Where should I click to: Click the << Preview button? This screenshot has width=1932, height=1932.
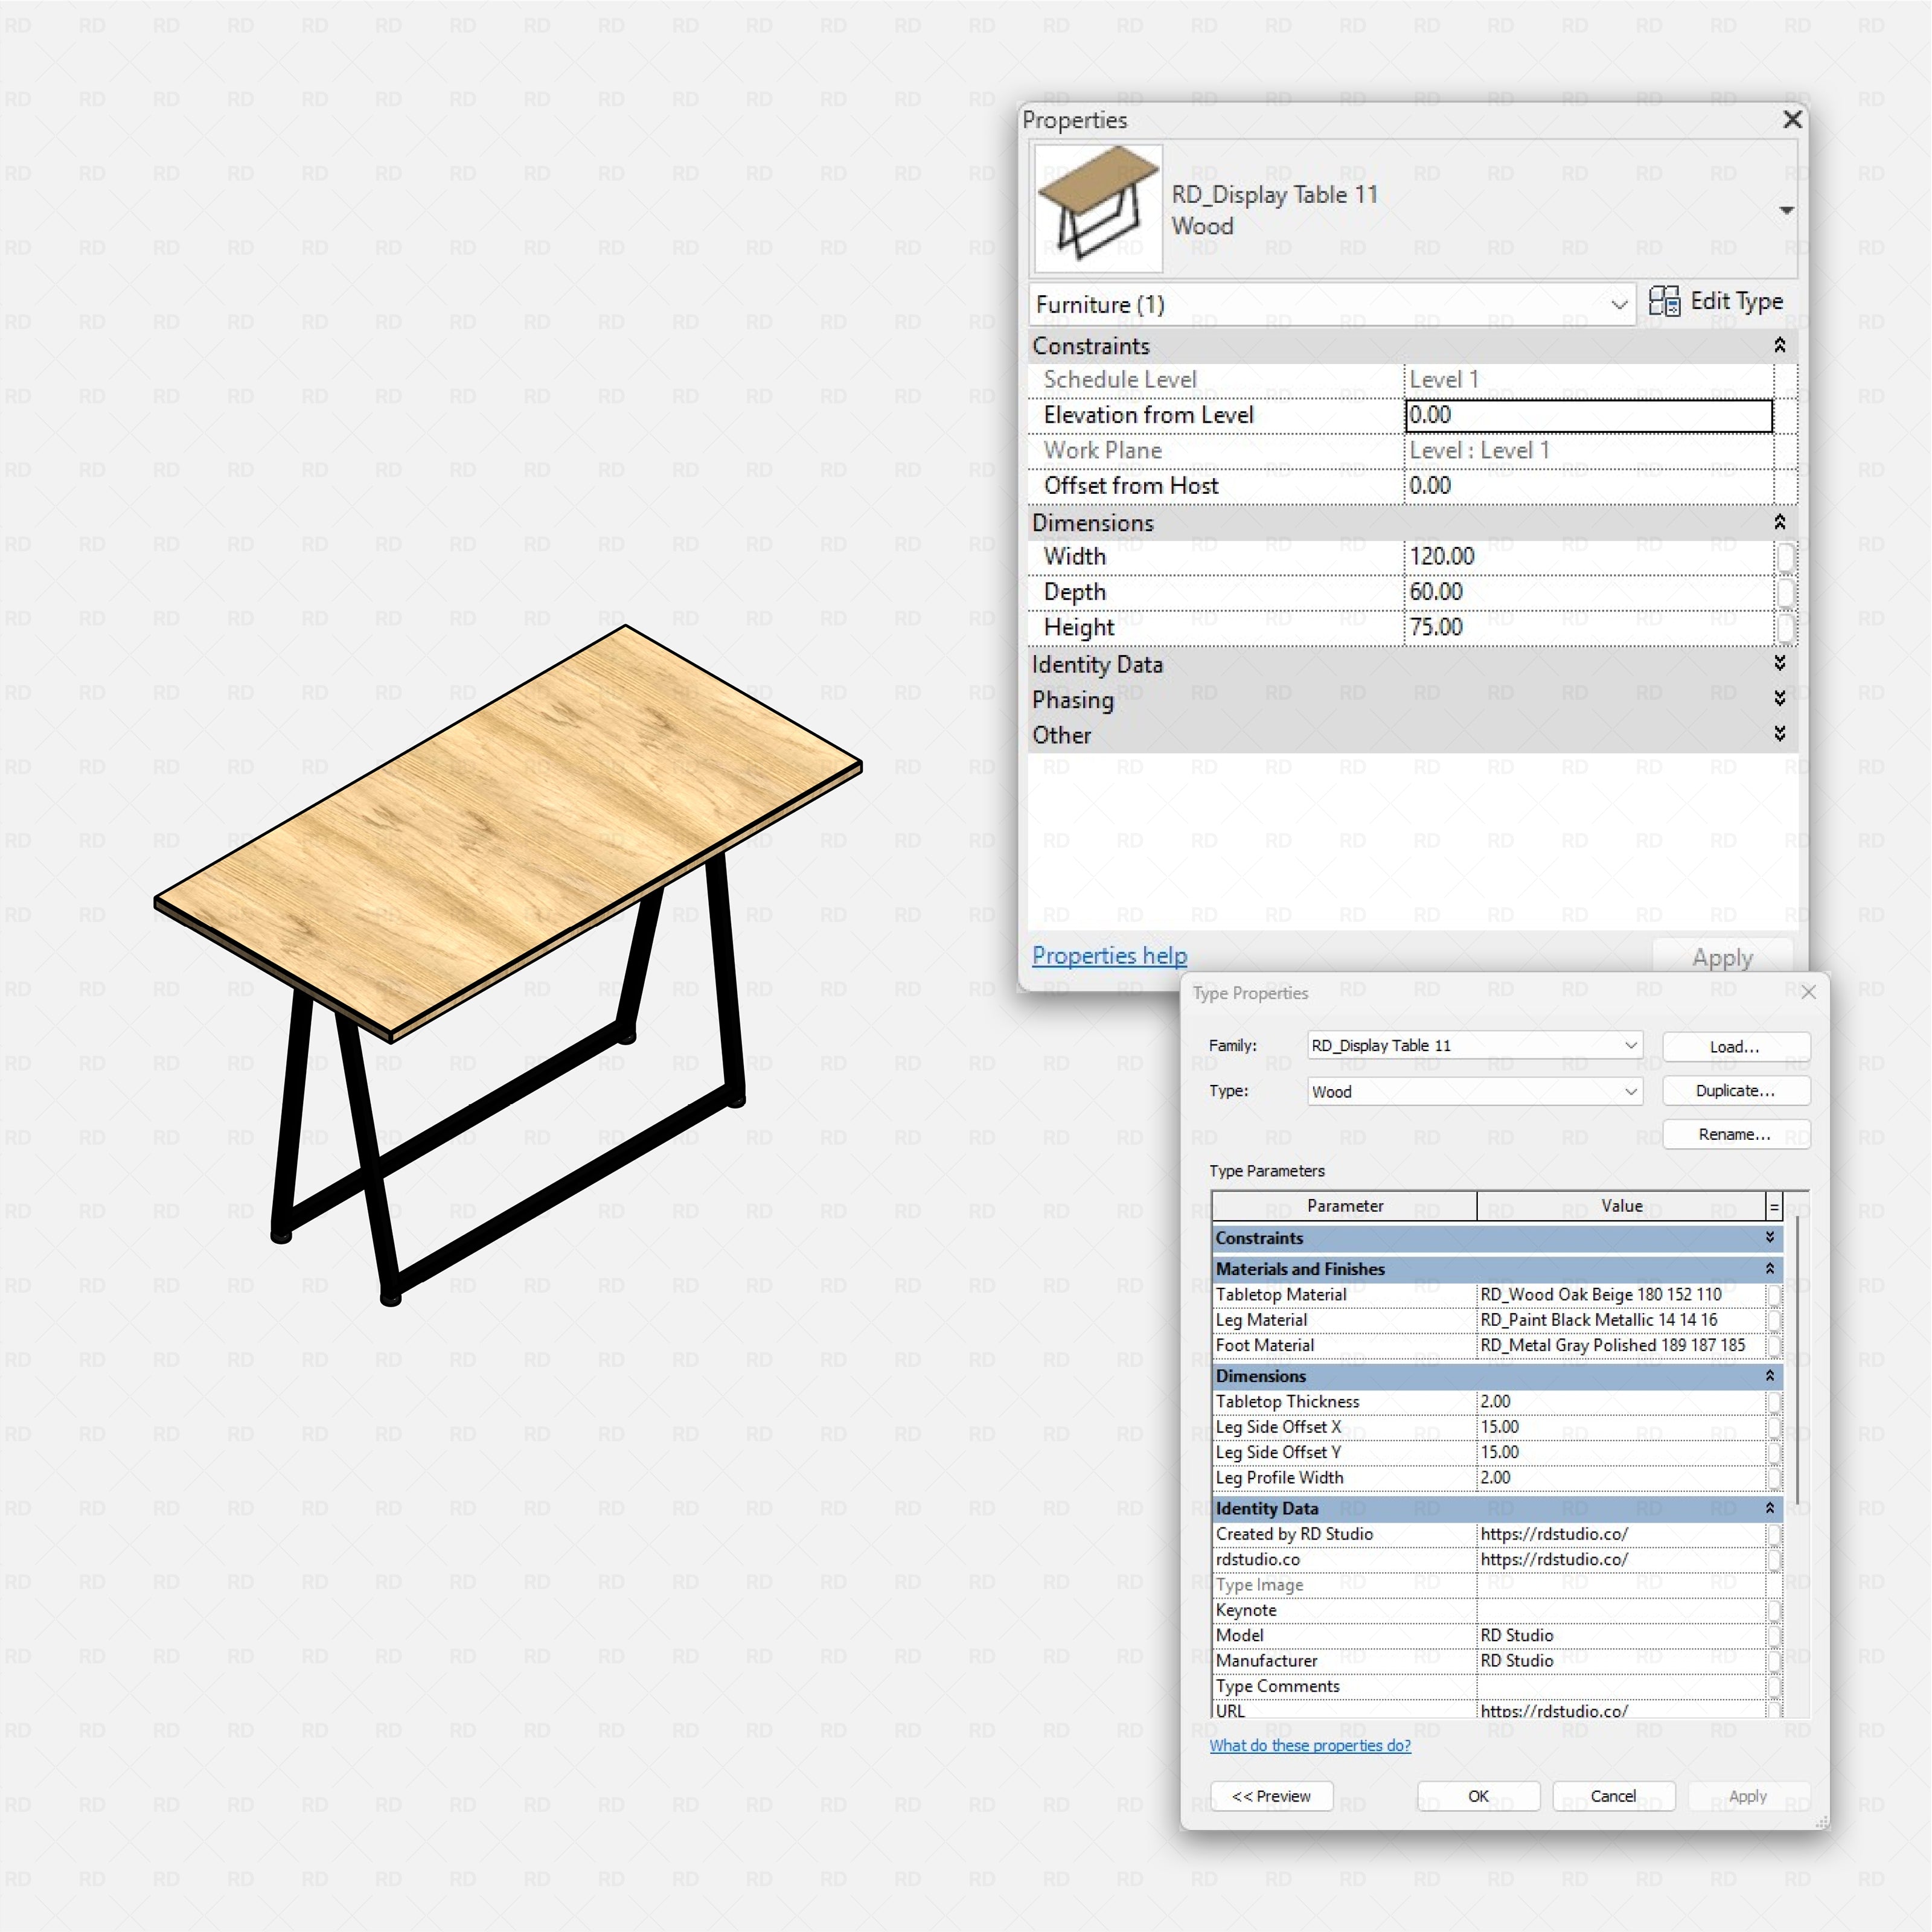click(x=1271, y=1796)
